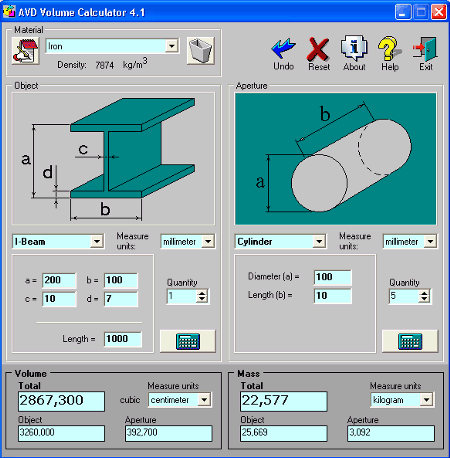Click the container bucket icon beside Iron
Screen dimensions: 450x458
coord(200,51)
